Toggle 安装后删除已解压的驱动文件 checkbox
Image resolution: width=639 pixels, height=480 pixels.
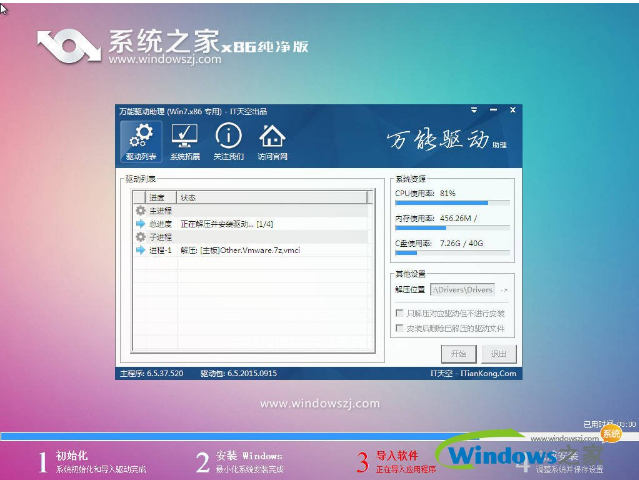pos(399,328)
